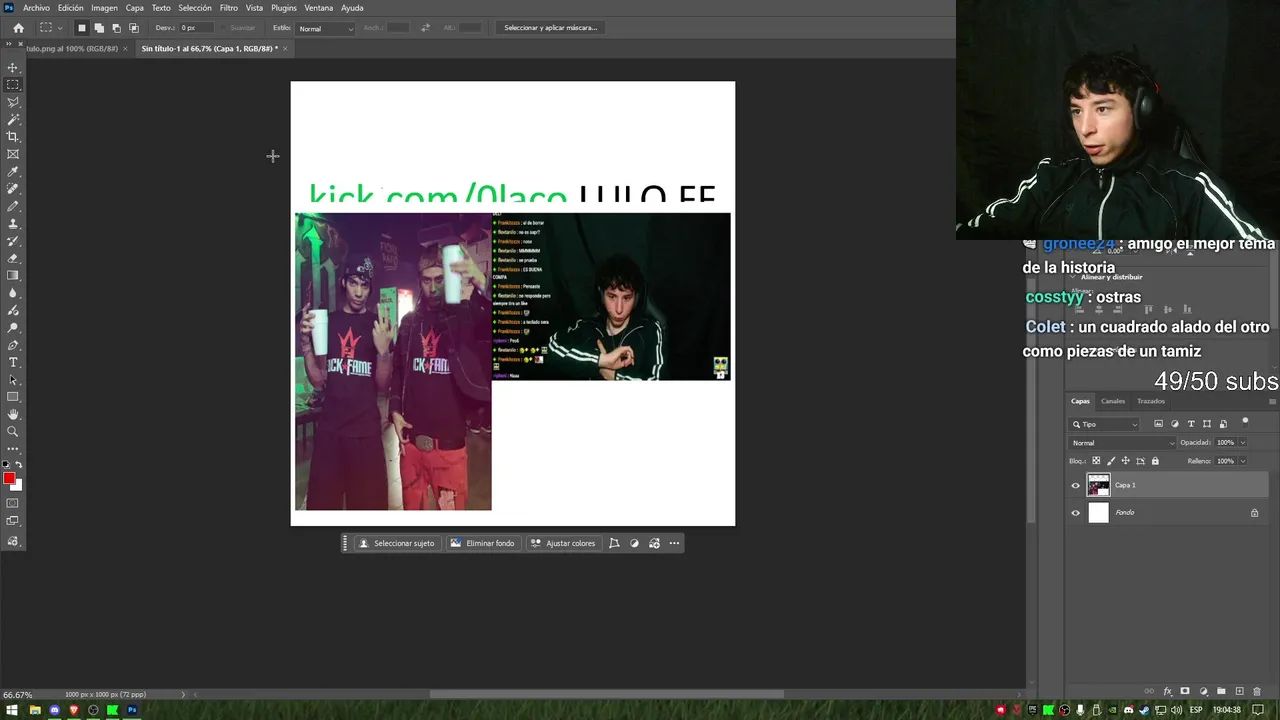
Task: Toggle lock position icon
Action: tap(1125, 461)
